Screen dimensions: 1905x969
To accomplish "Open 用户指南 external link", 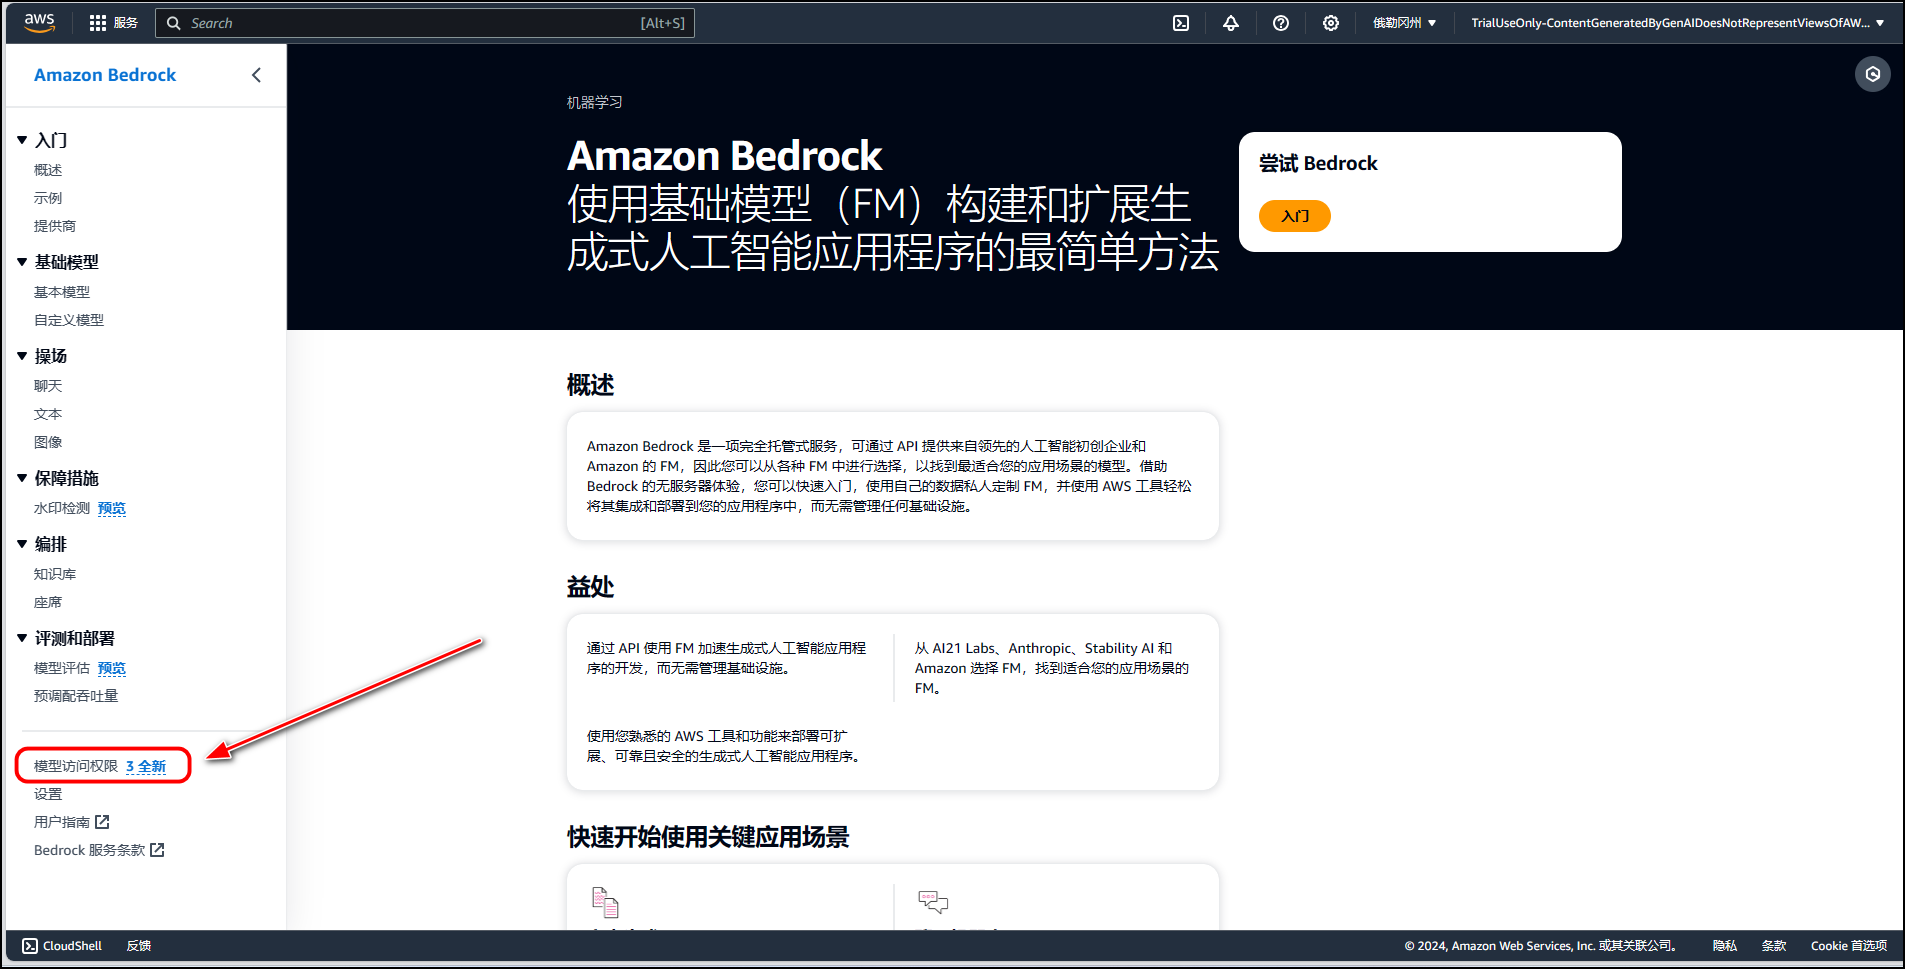I will (x=62, y=822).
